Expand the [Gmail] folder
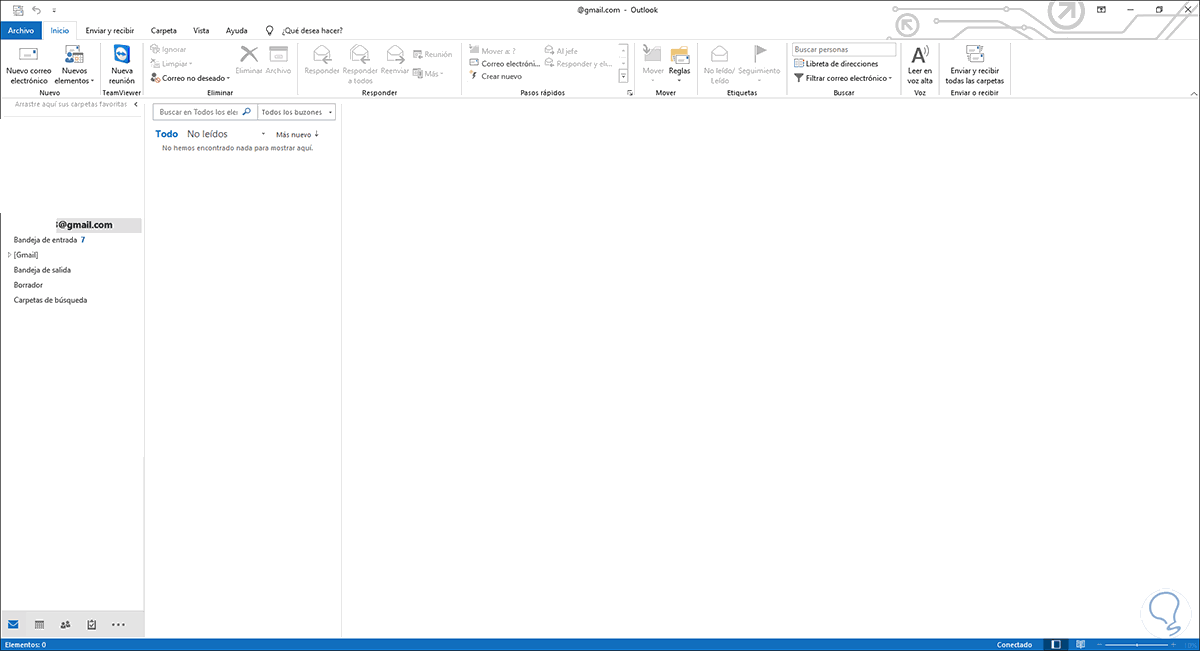 pos(9,255)
